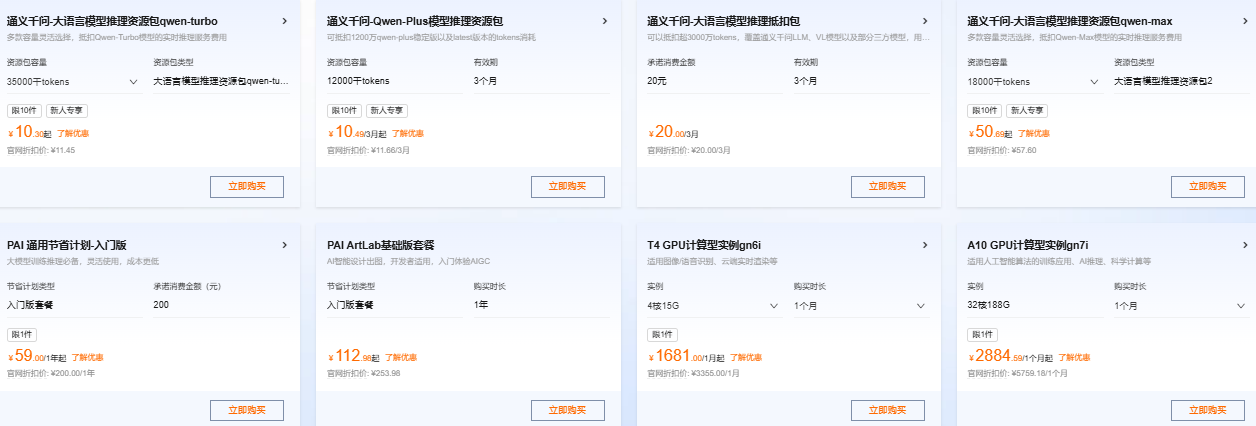
Task: Click 立即购买 on the Qwen-Plus card
Action: pyautogui.click(x=567, y=186)
